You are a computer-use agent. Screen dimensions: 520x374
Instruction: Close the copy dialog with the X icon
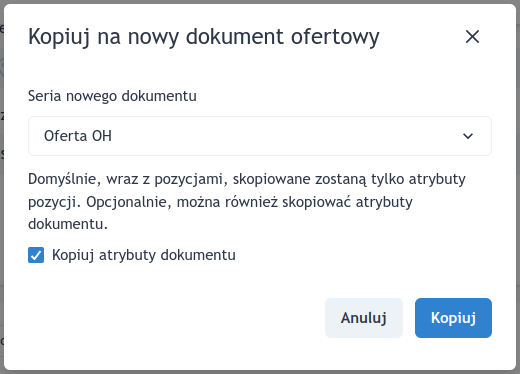point(472,37)
